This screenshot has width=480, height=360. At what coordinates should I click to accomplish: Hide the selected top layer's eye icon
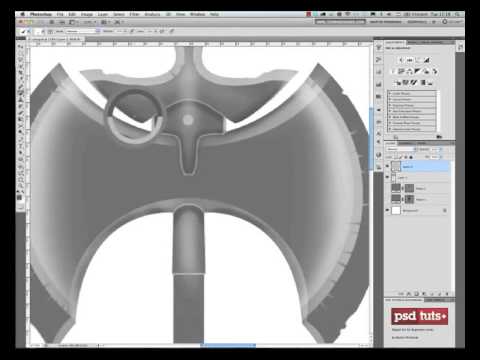387,166
